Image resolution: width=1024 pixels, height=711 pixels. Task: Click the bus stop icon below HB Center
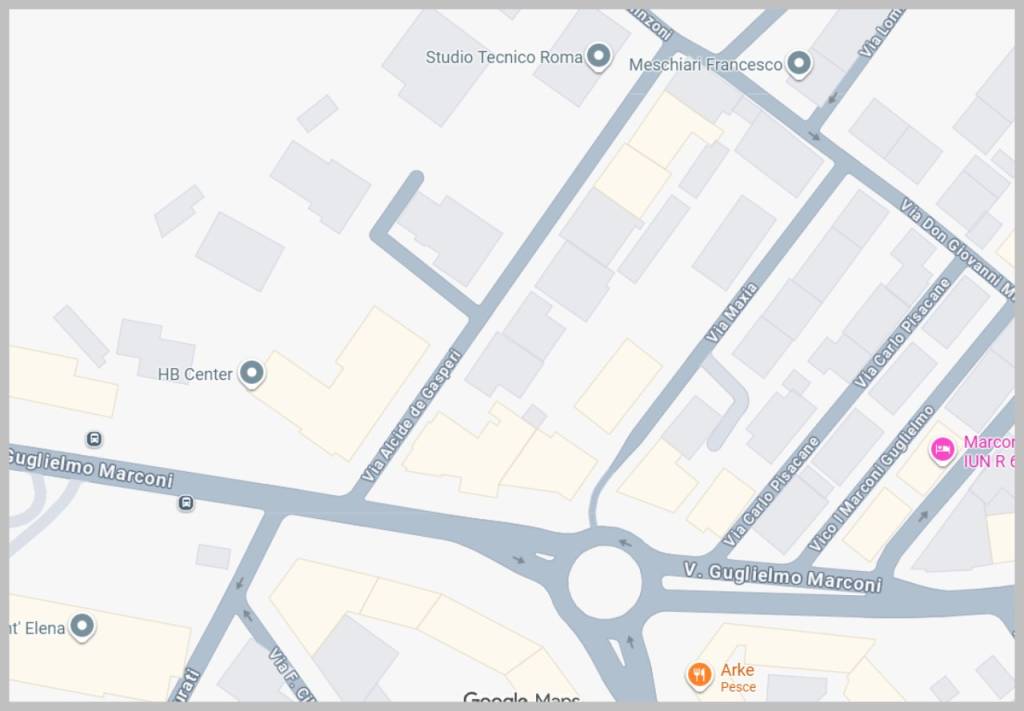(94, 439)
